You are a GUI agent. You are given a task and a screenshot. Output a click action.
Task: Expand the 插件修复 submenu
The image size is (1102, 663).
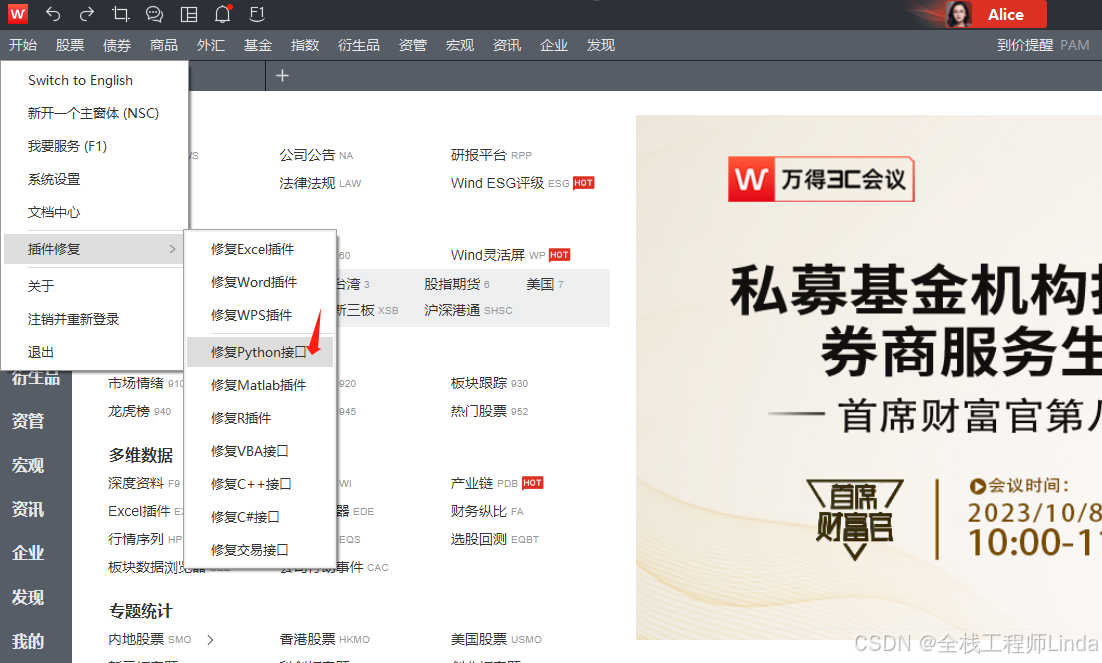(x=94, y=249)
